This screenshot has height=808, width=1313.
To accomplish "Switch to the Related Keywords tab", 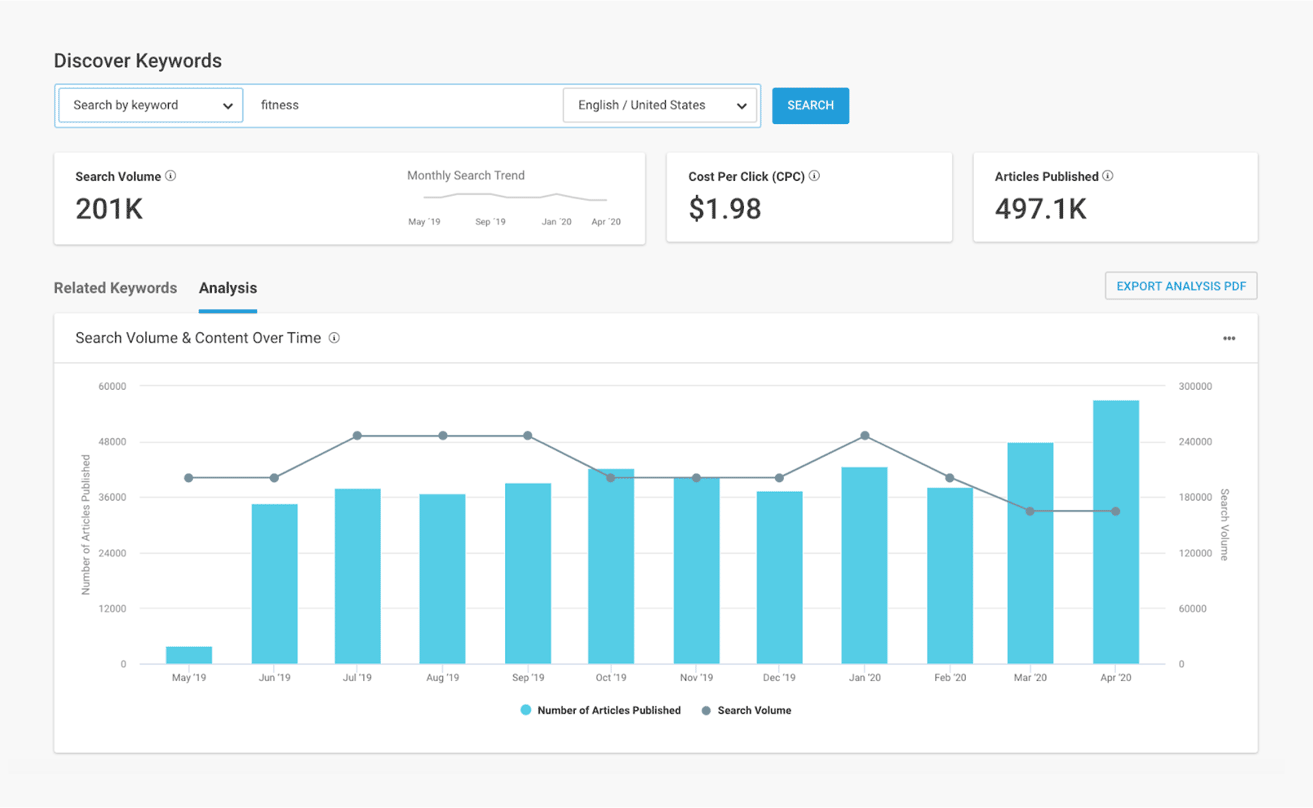I will click(115, 288).
